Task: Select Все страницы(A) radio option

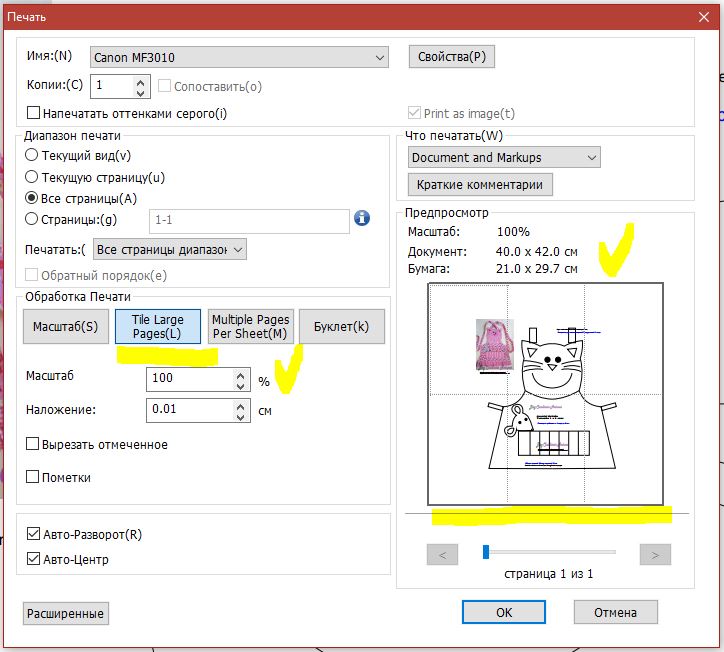Action: (x=31, y=198)
